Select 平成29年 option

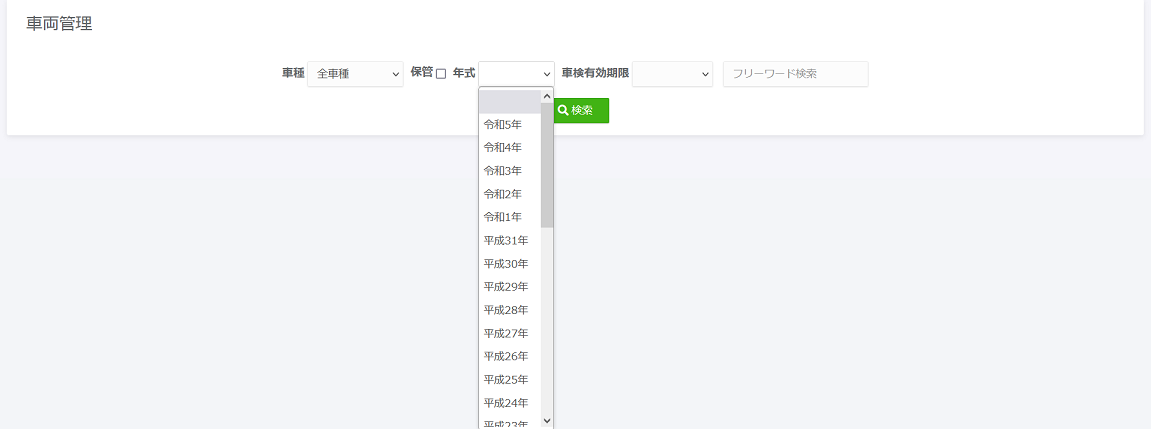coord(506,287)
